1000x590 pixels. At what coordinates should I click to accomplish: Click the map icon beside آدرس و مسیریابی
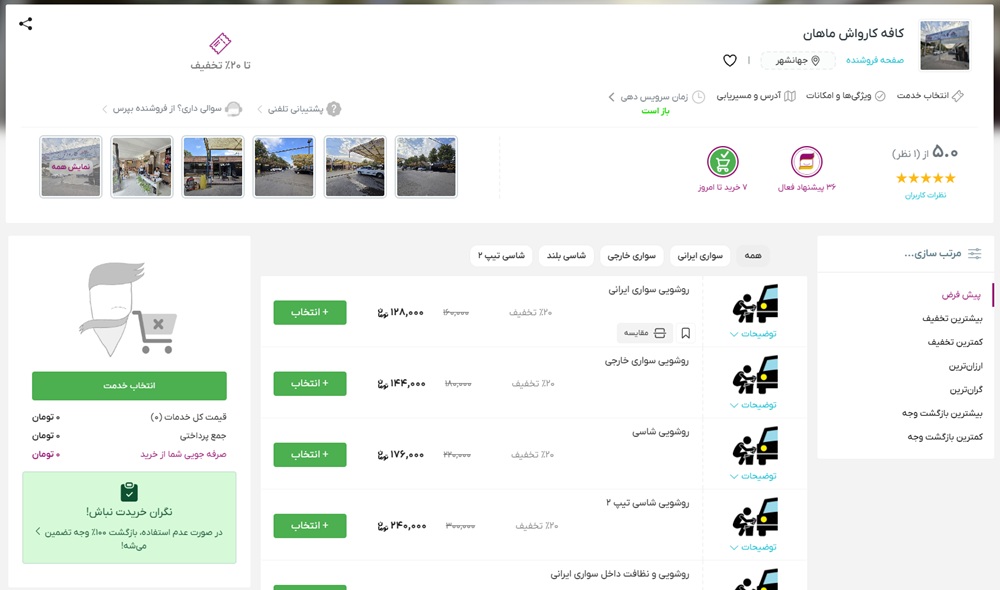click(x=790, y=96)
